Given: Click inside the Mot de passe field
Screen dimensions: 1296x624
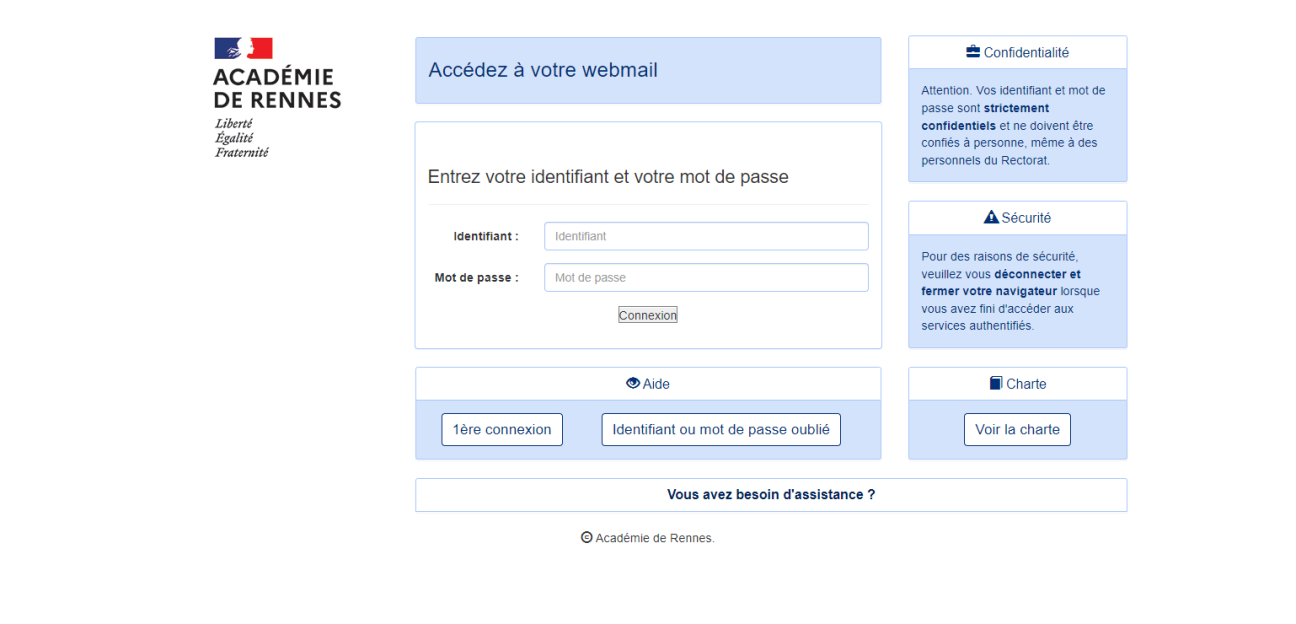Looking at the screenshot, I should (x=705, y=277).
